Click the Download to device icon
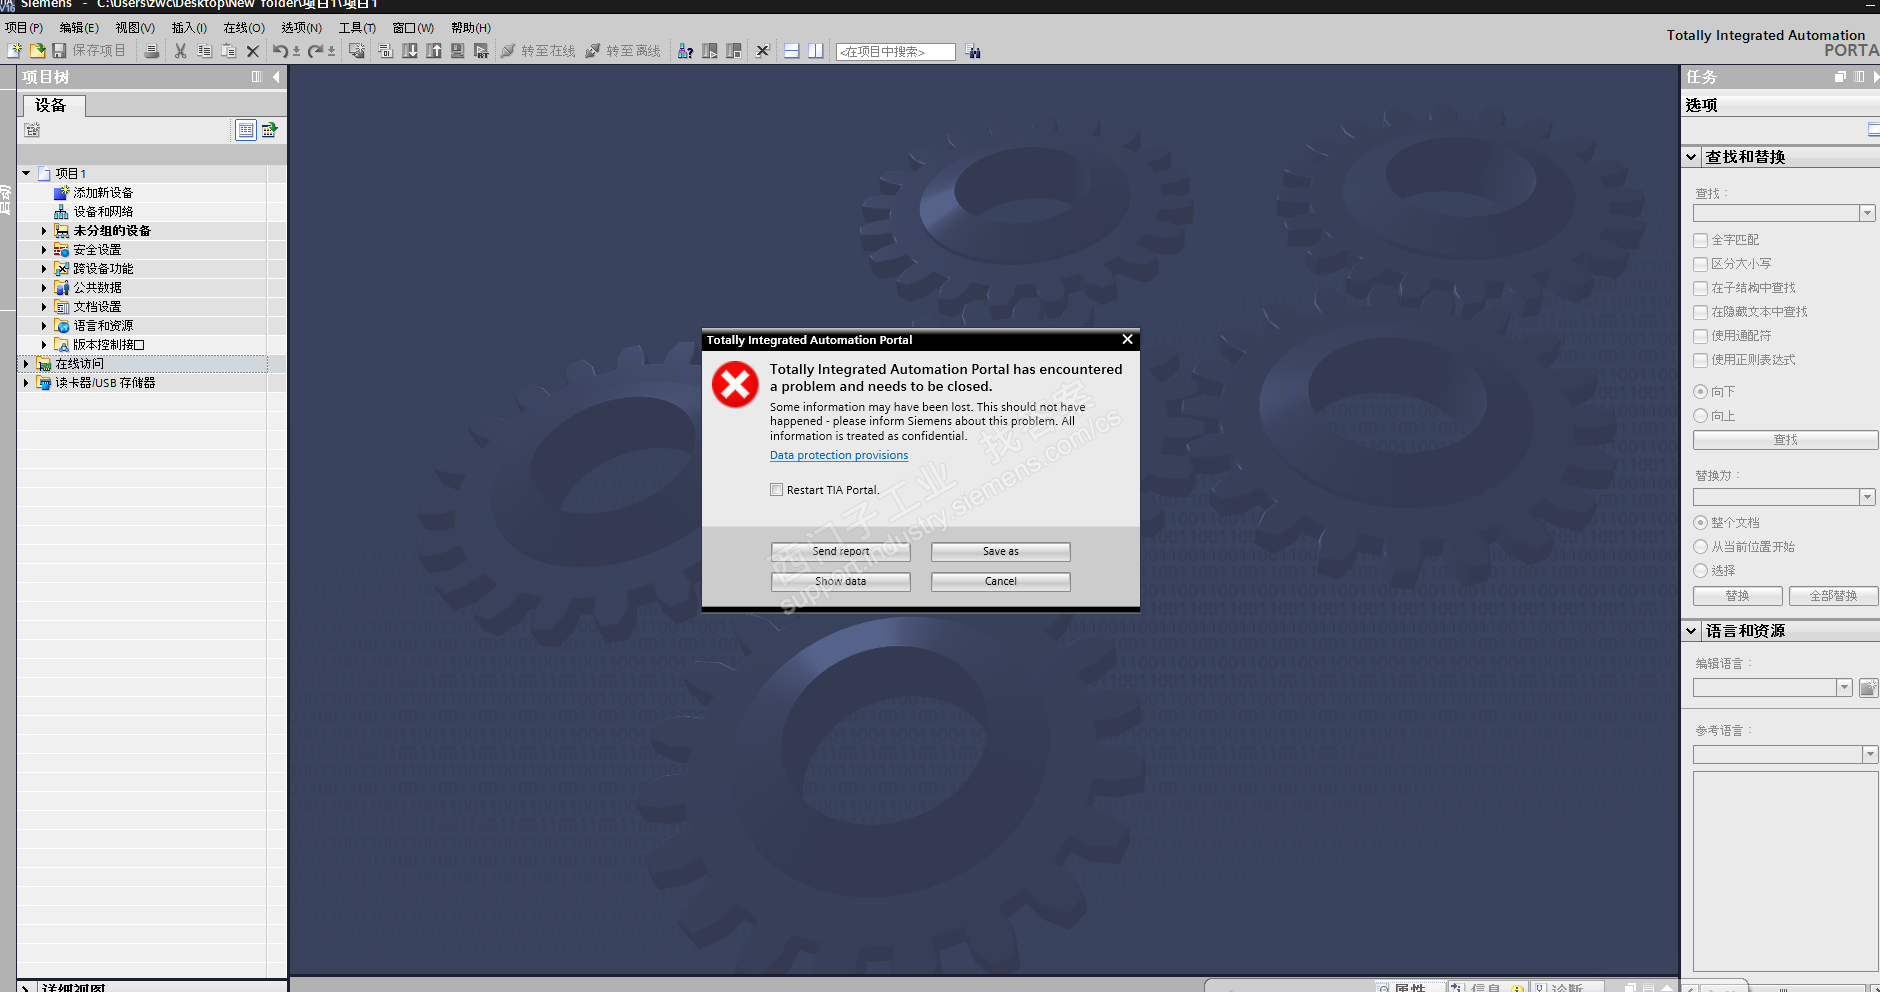Viewport: 1880px width, 992px height. (410, 51)
